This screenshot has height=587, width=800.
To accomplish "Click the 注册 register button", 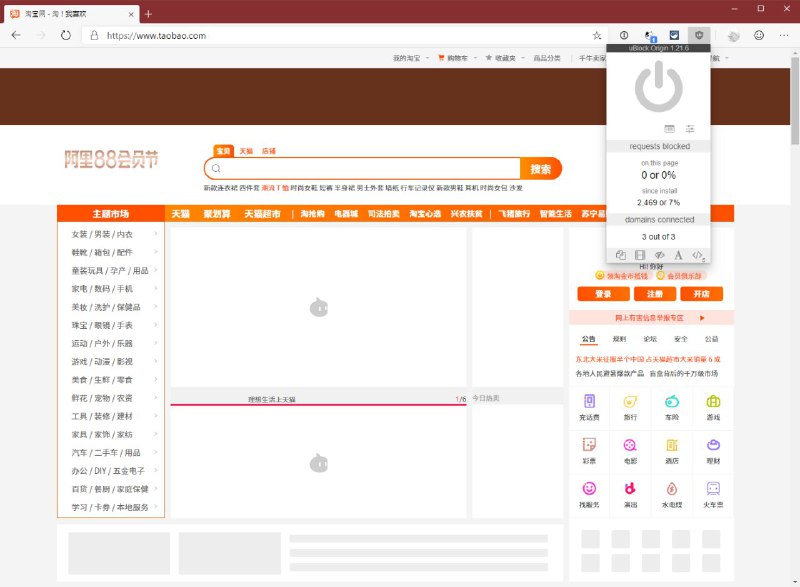I will point(655,294).
